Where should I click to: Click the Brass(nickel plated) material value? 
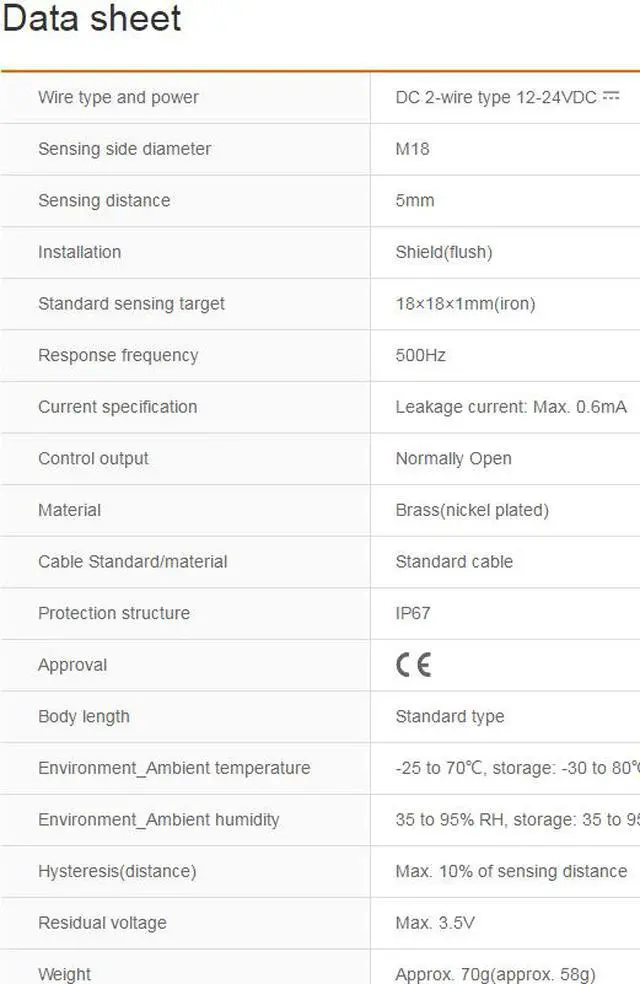tap(472, 510)
